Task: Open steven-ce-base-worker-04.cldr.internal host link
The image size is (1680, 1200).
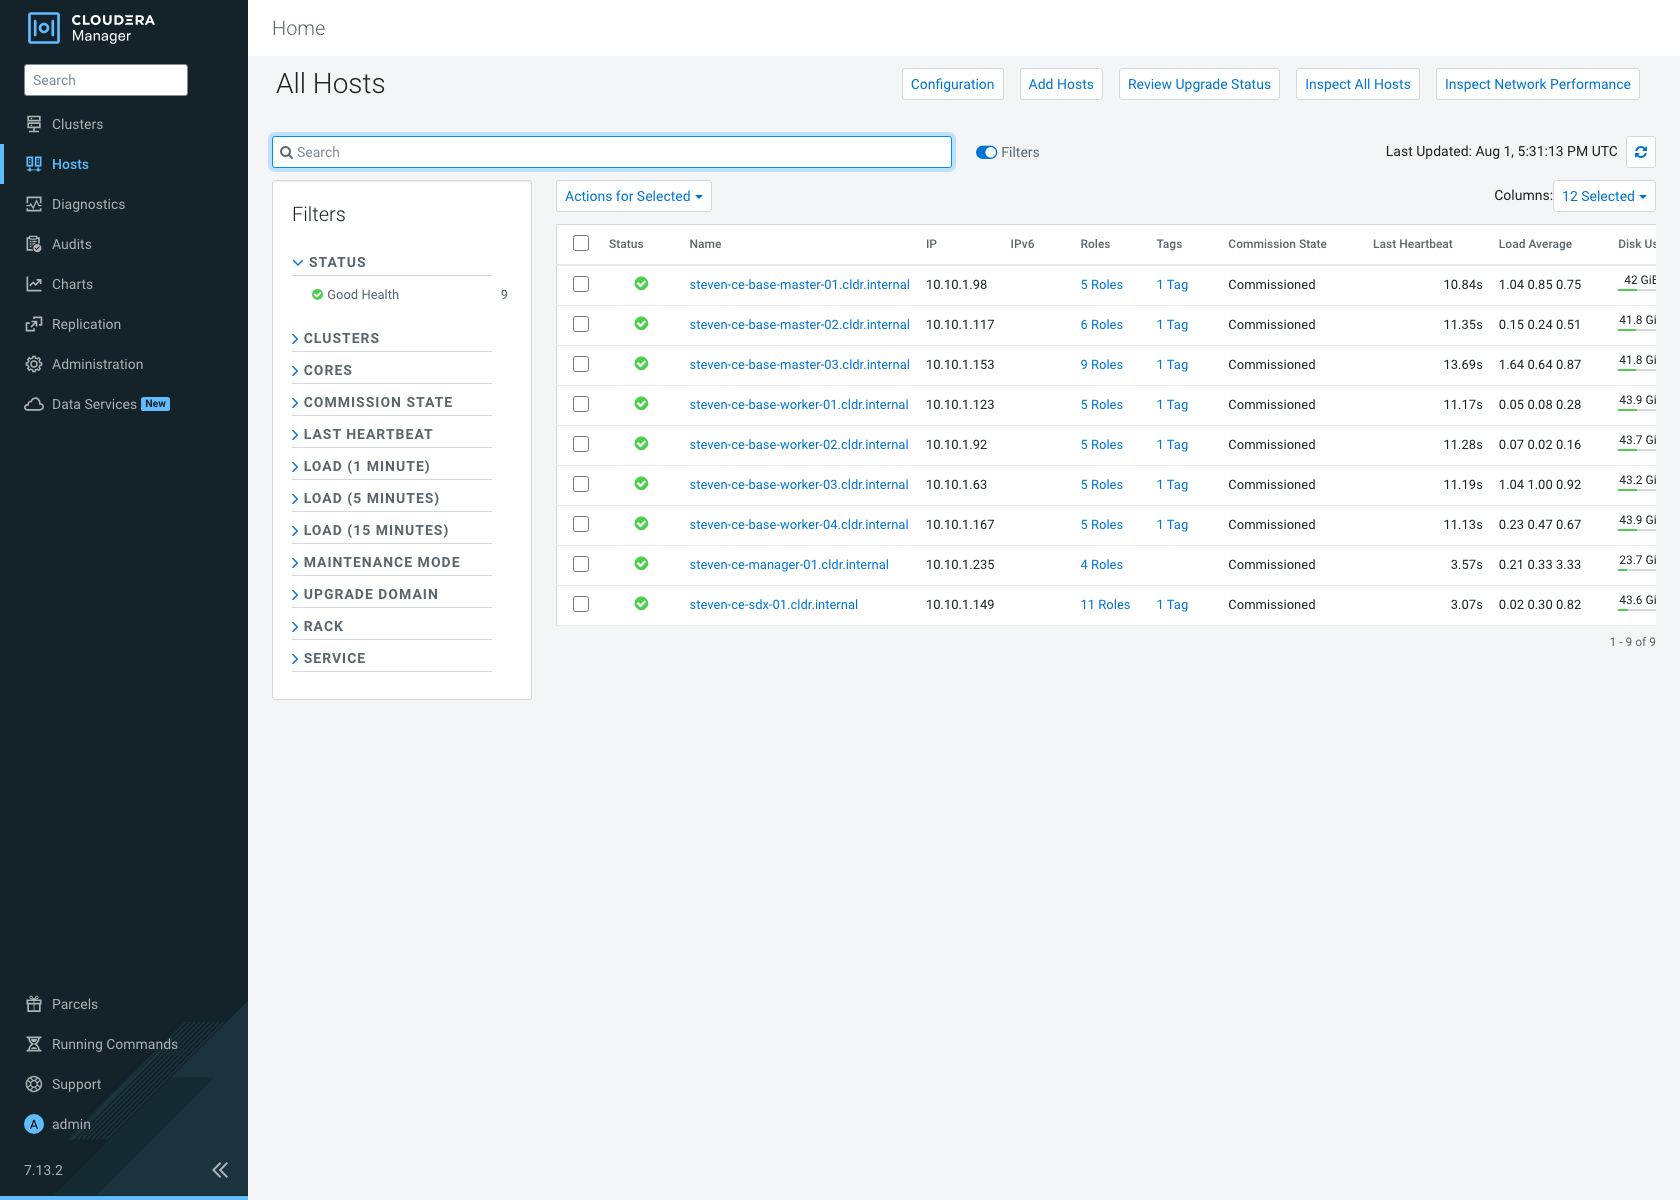Action: 799,524
